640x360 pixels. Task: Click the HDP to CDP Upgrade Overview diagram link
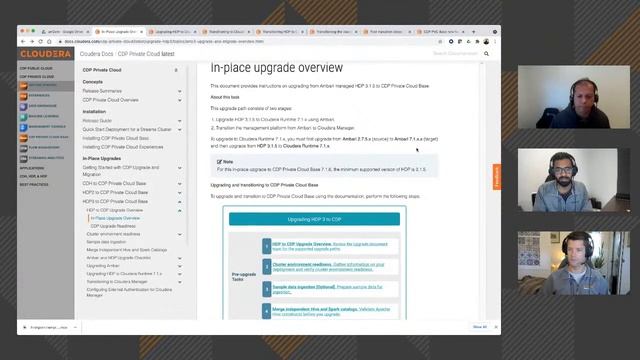tap(302, 244)
